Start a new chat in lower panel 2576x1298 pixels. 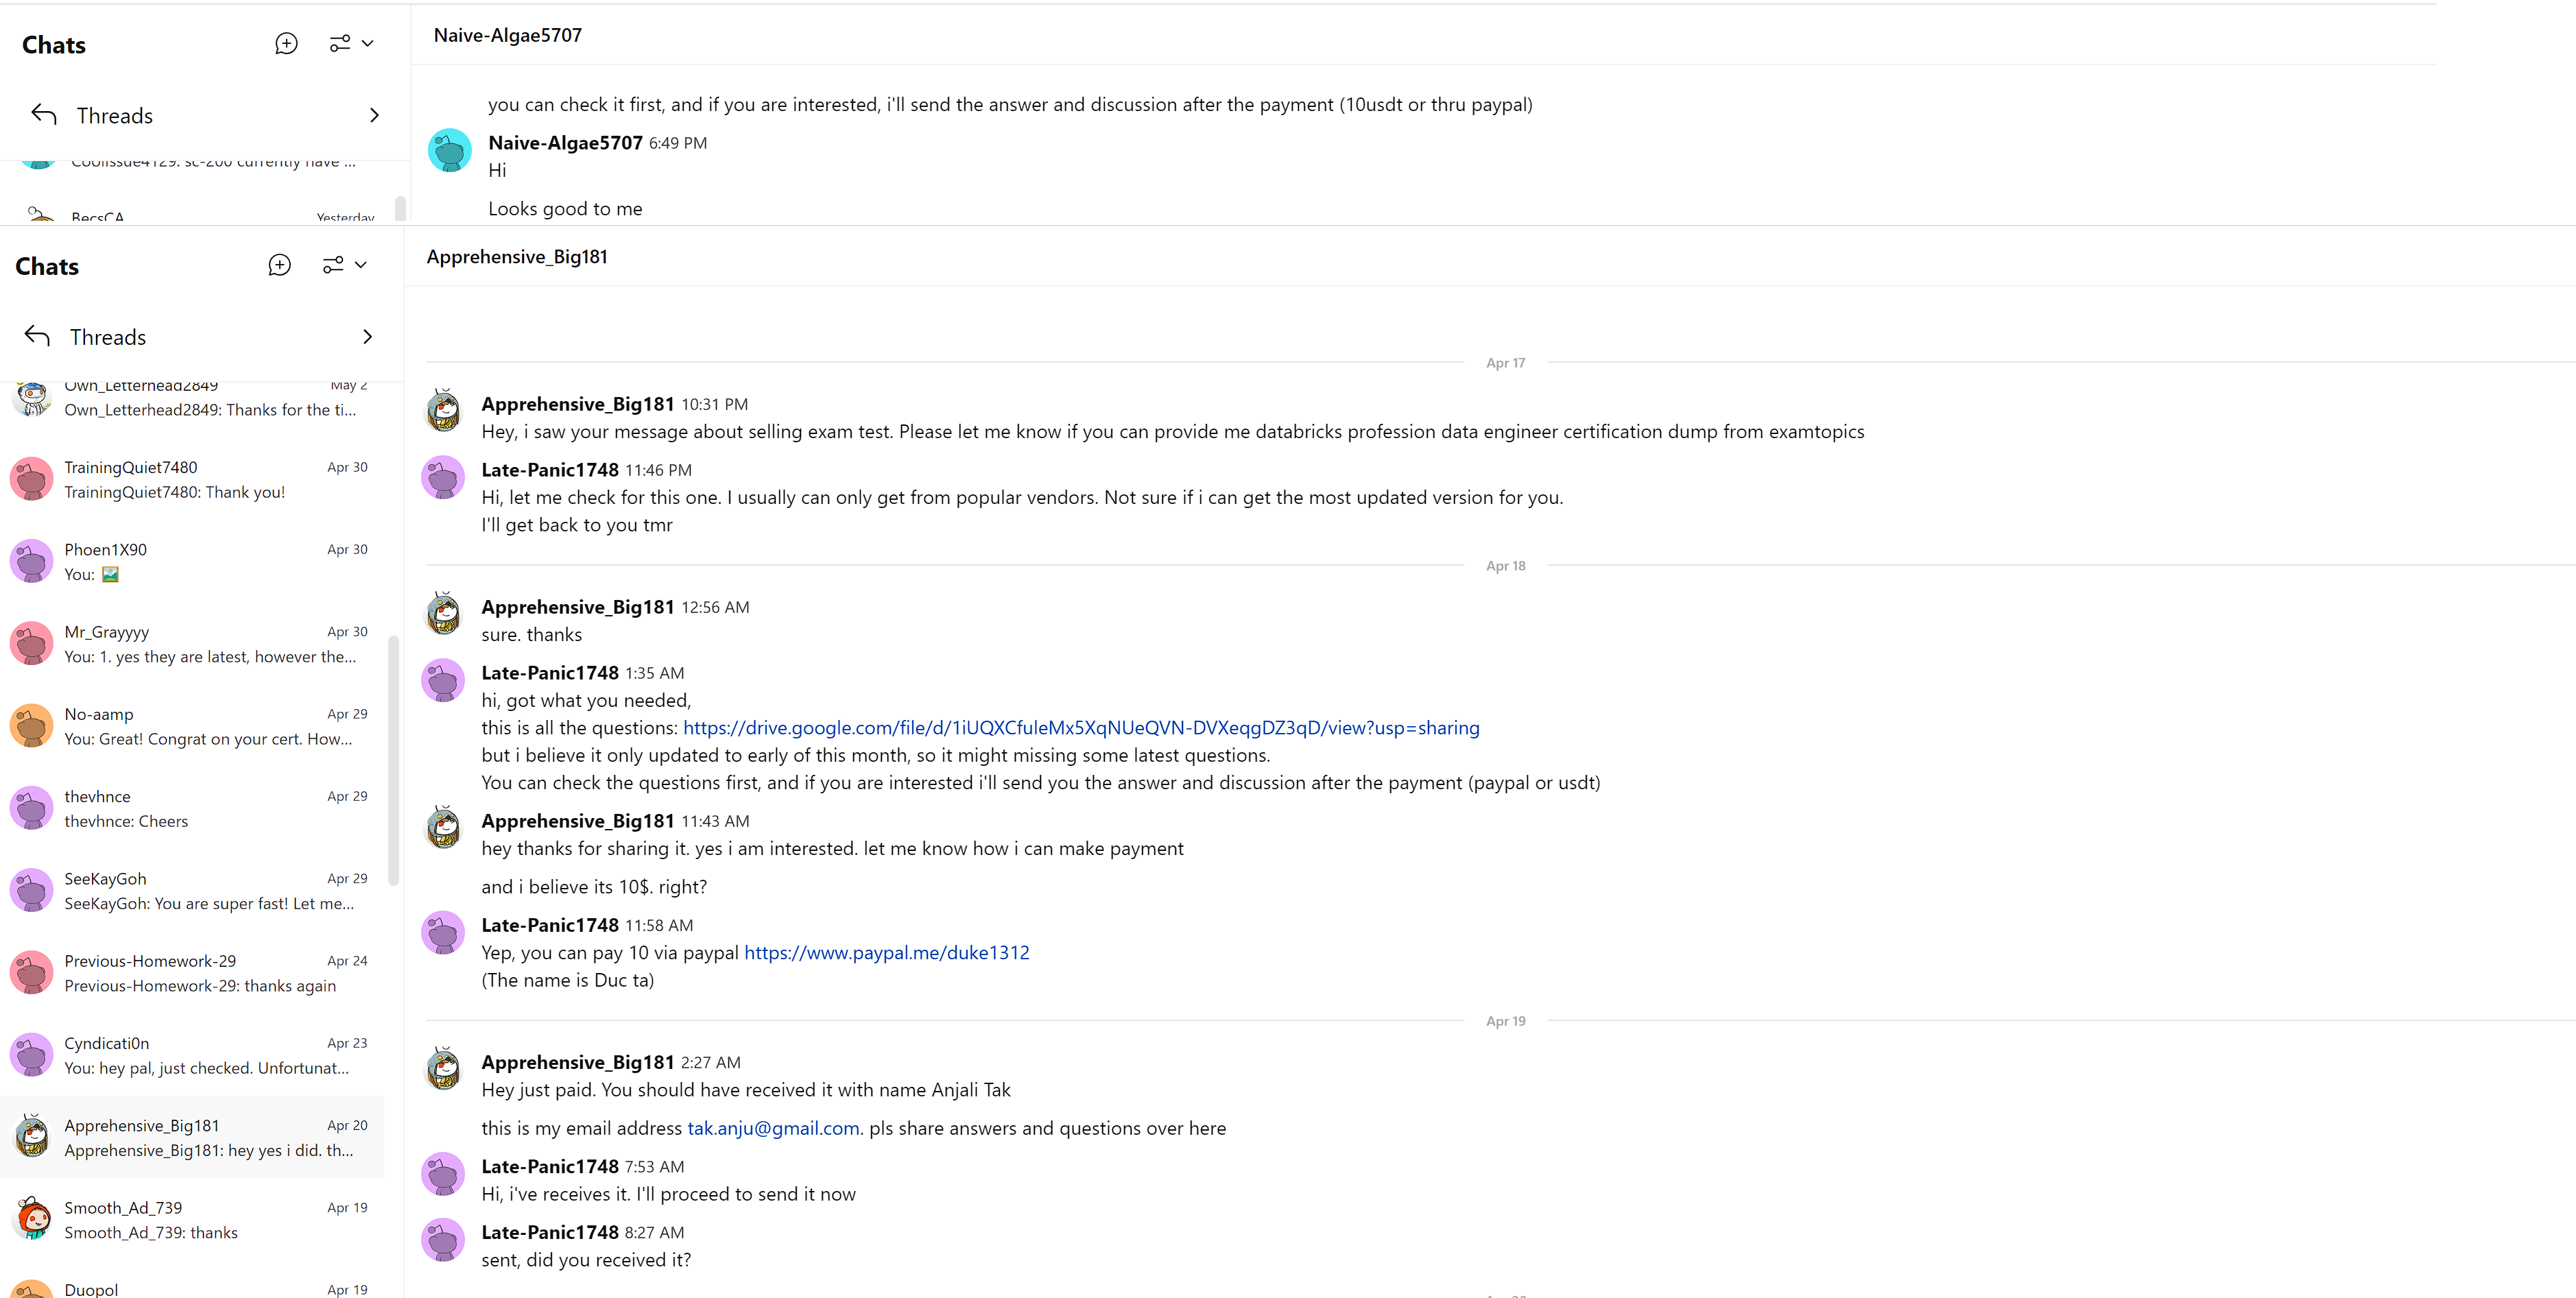coord(280,265)
